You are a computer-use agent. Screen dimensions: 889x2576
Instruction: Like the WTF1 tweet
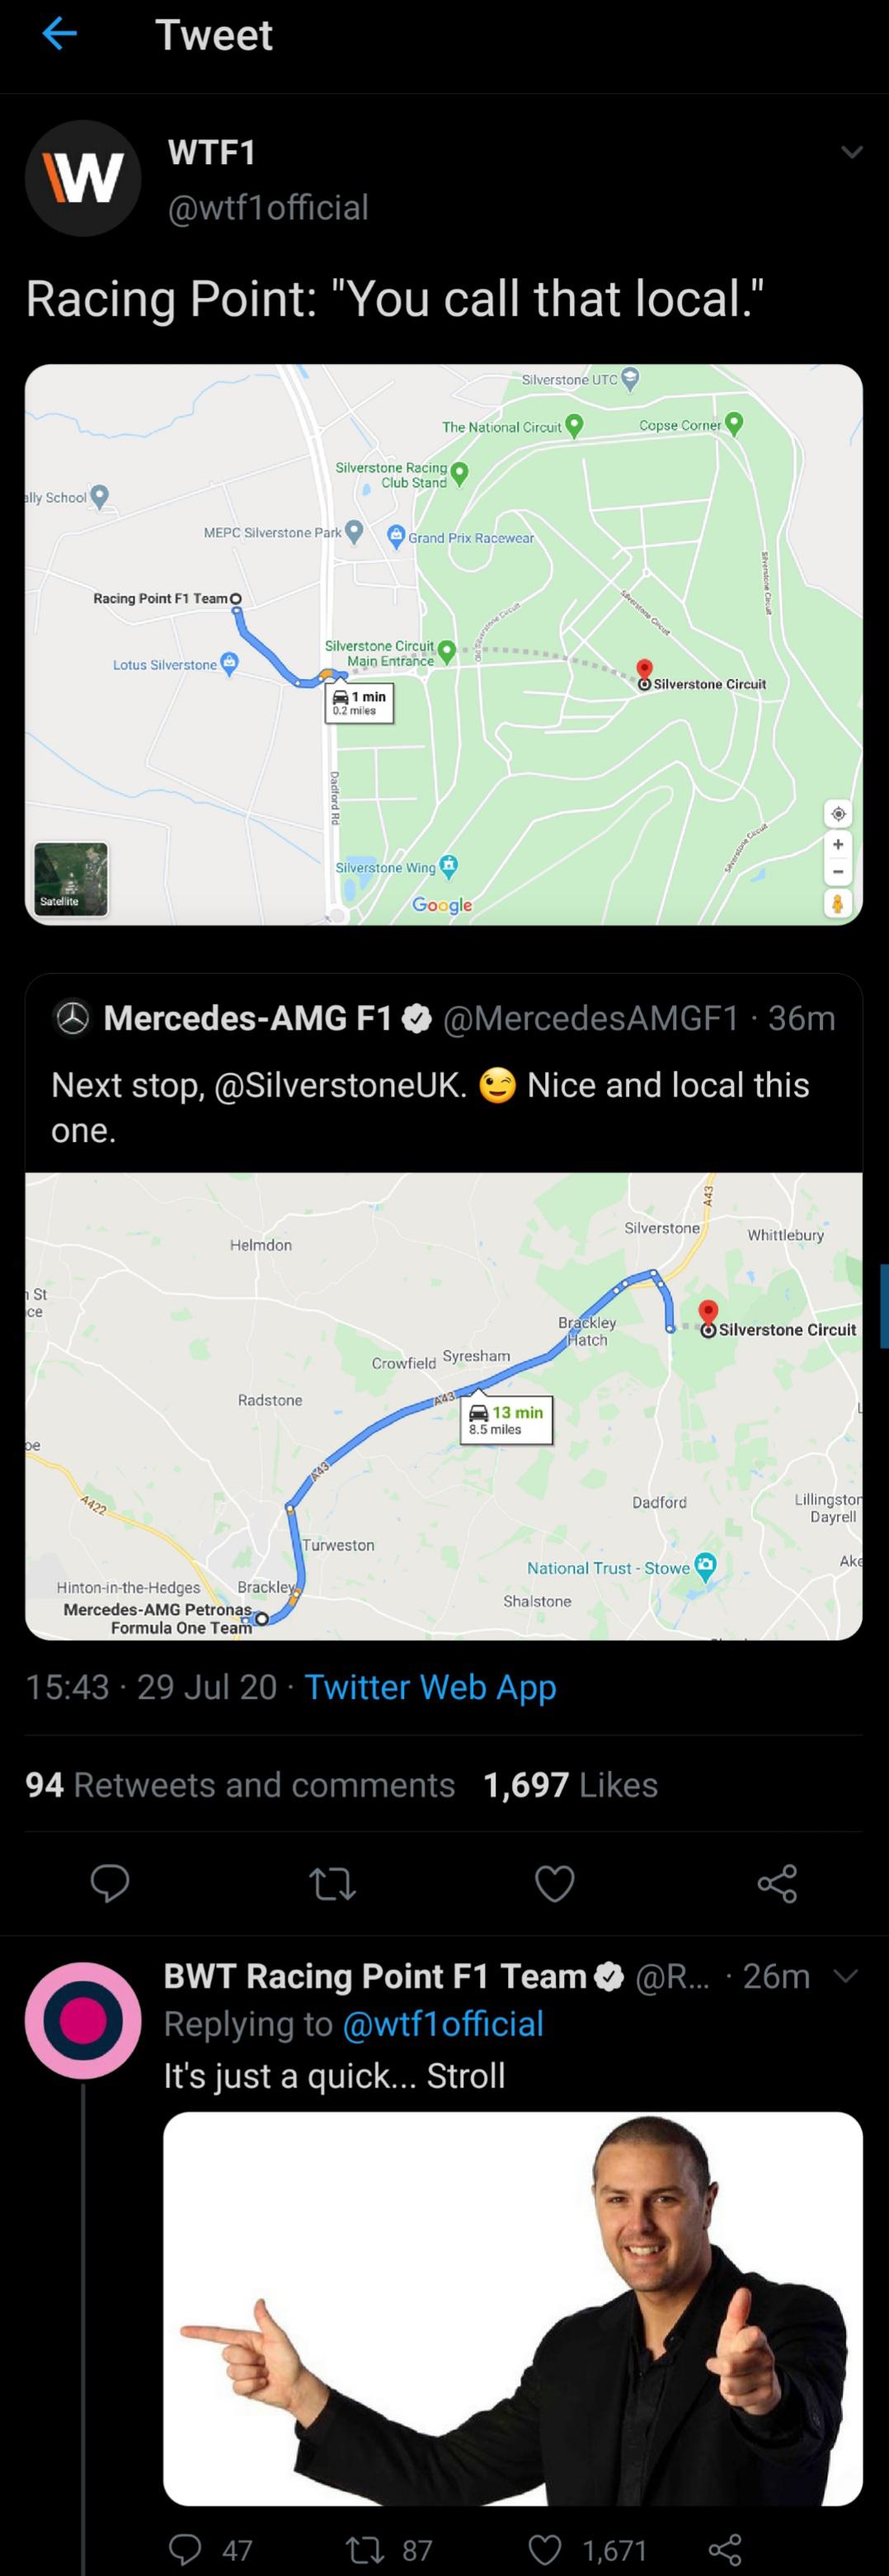555,1884
